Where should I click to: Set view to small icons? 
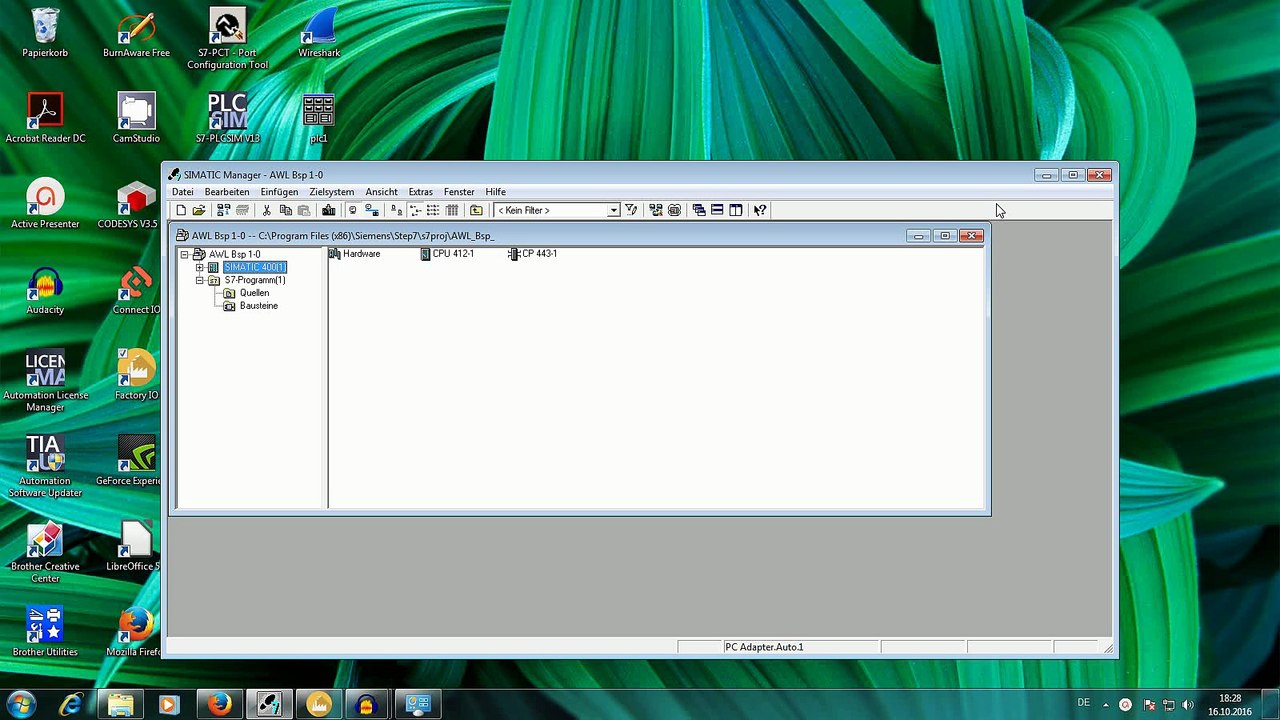coord(415,210)
